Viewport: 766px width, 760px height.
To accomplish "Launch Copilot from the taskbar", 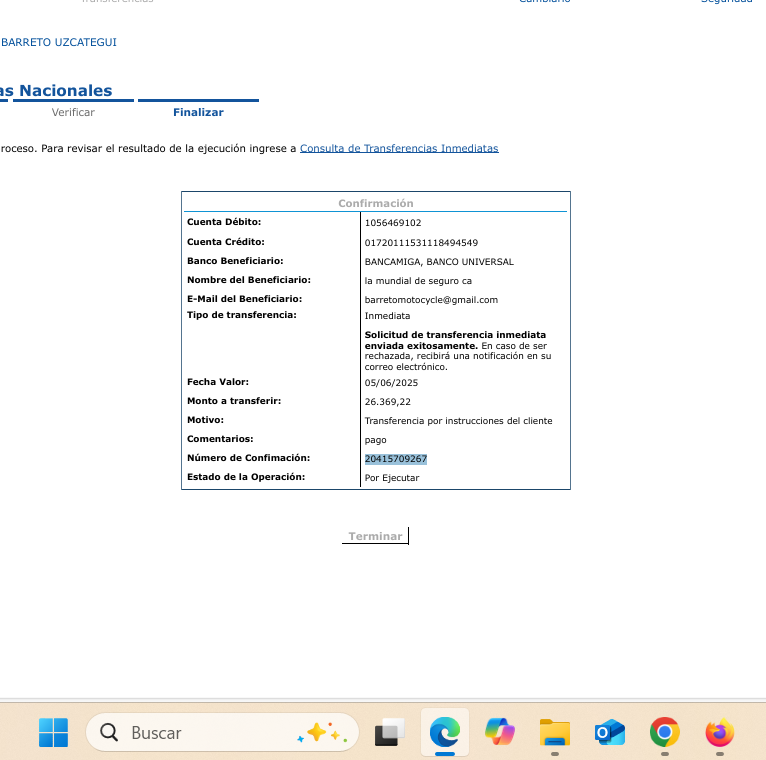I will [x=499, y=733].
